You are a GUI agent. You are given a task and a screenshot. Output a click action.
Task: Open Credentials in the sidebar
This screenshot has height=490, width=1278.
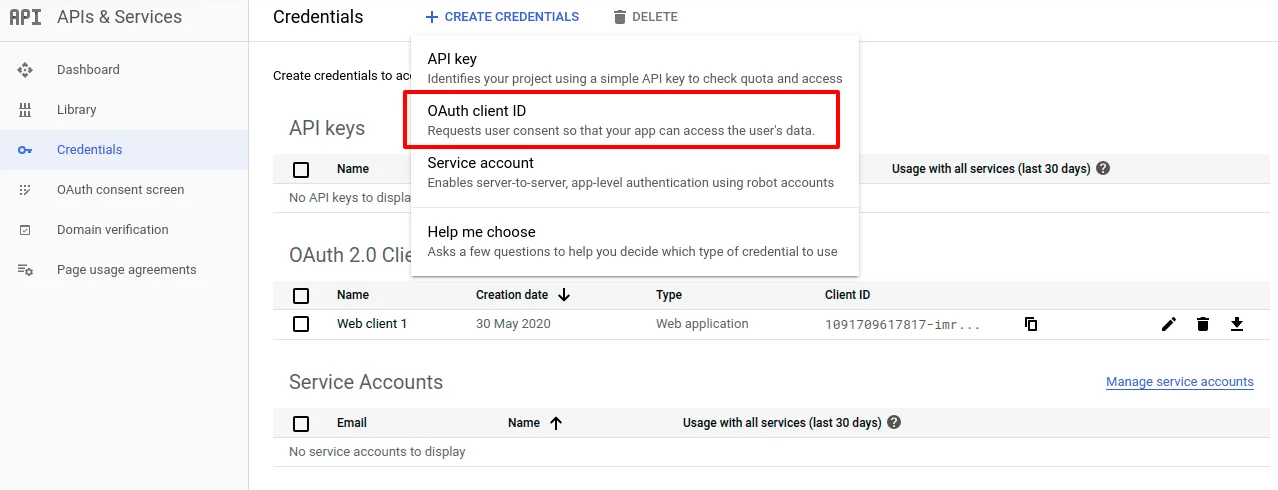tap(124, 150)
